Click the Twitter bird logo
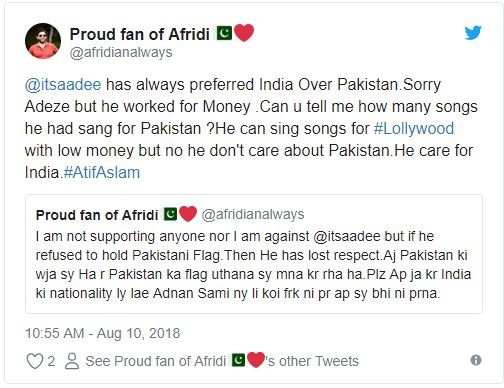The width and height of the screenshot is (504, 388). coord(473,33)
